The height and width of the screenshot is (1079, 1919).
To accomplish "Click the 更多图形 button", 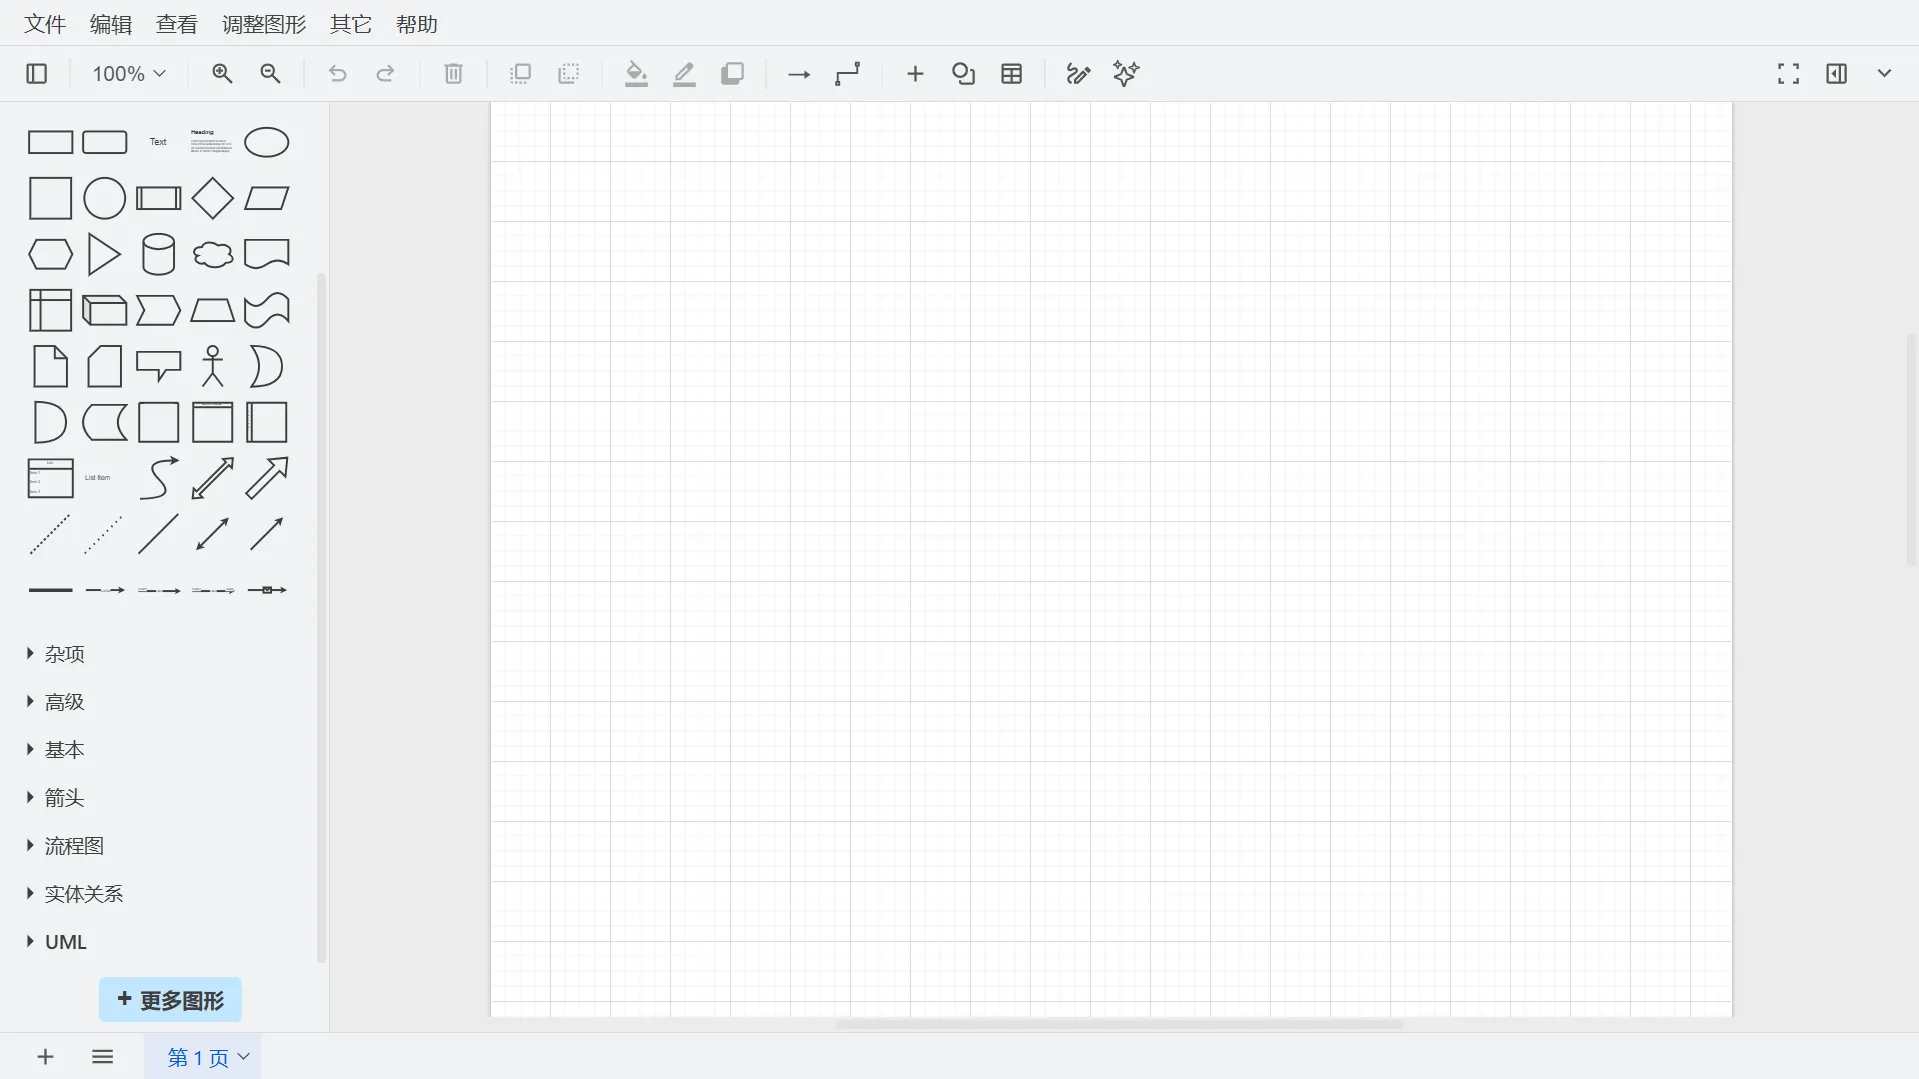I will coord(170,1000).
